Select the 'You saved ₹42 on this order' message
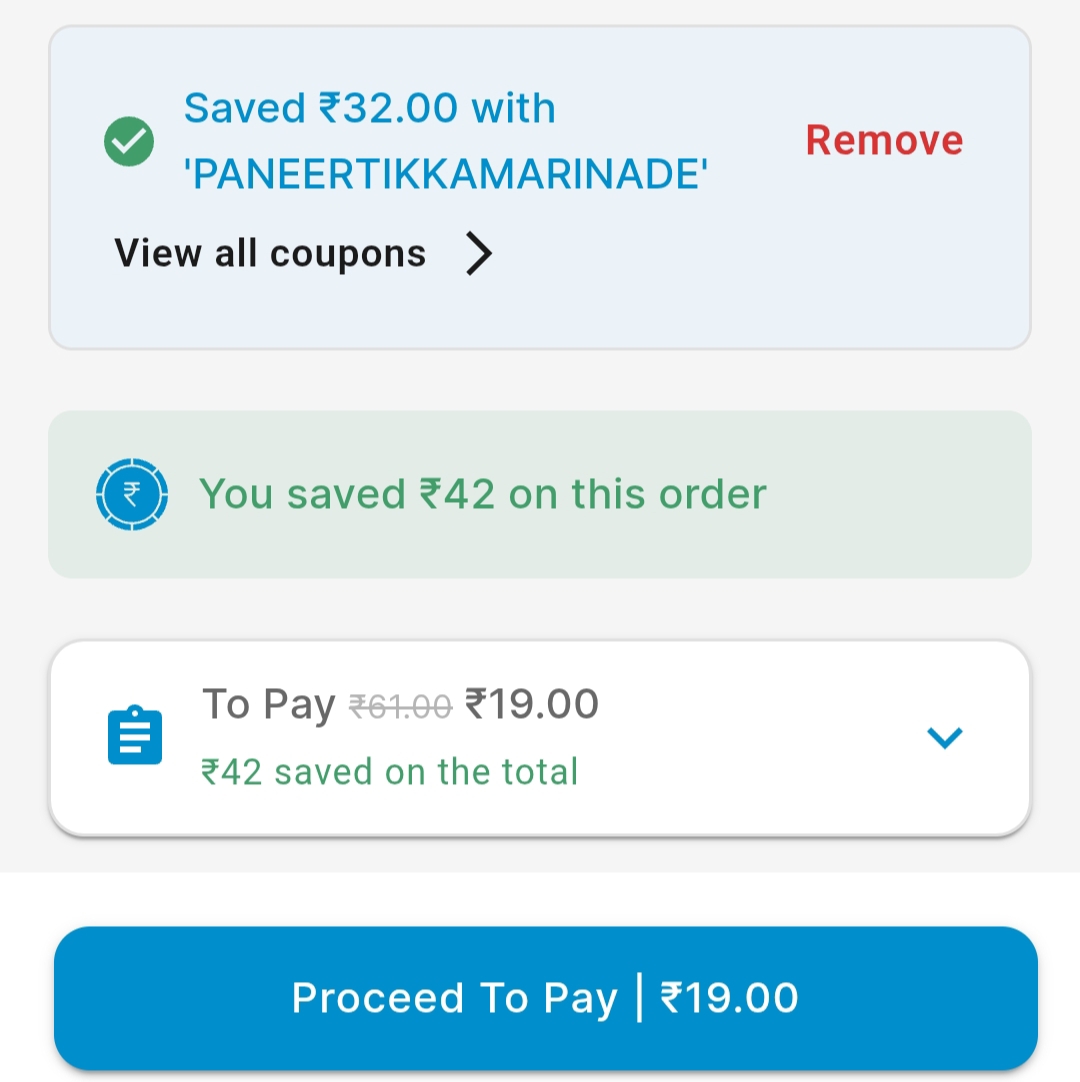This screenshot has height=1082, width=1080. [x=483, y=494]
